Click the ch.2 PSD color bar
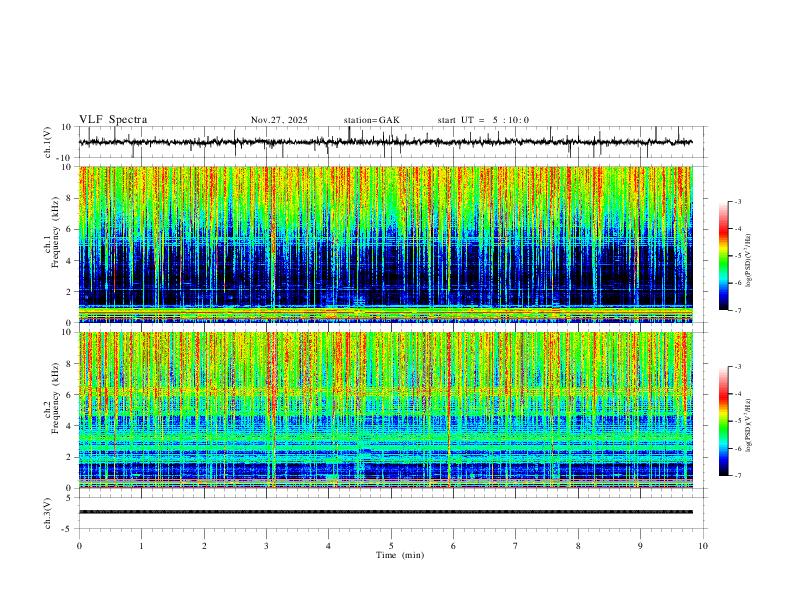Screen dimensions: 792x612 tap(723, 421)
